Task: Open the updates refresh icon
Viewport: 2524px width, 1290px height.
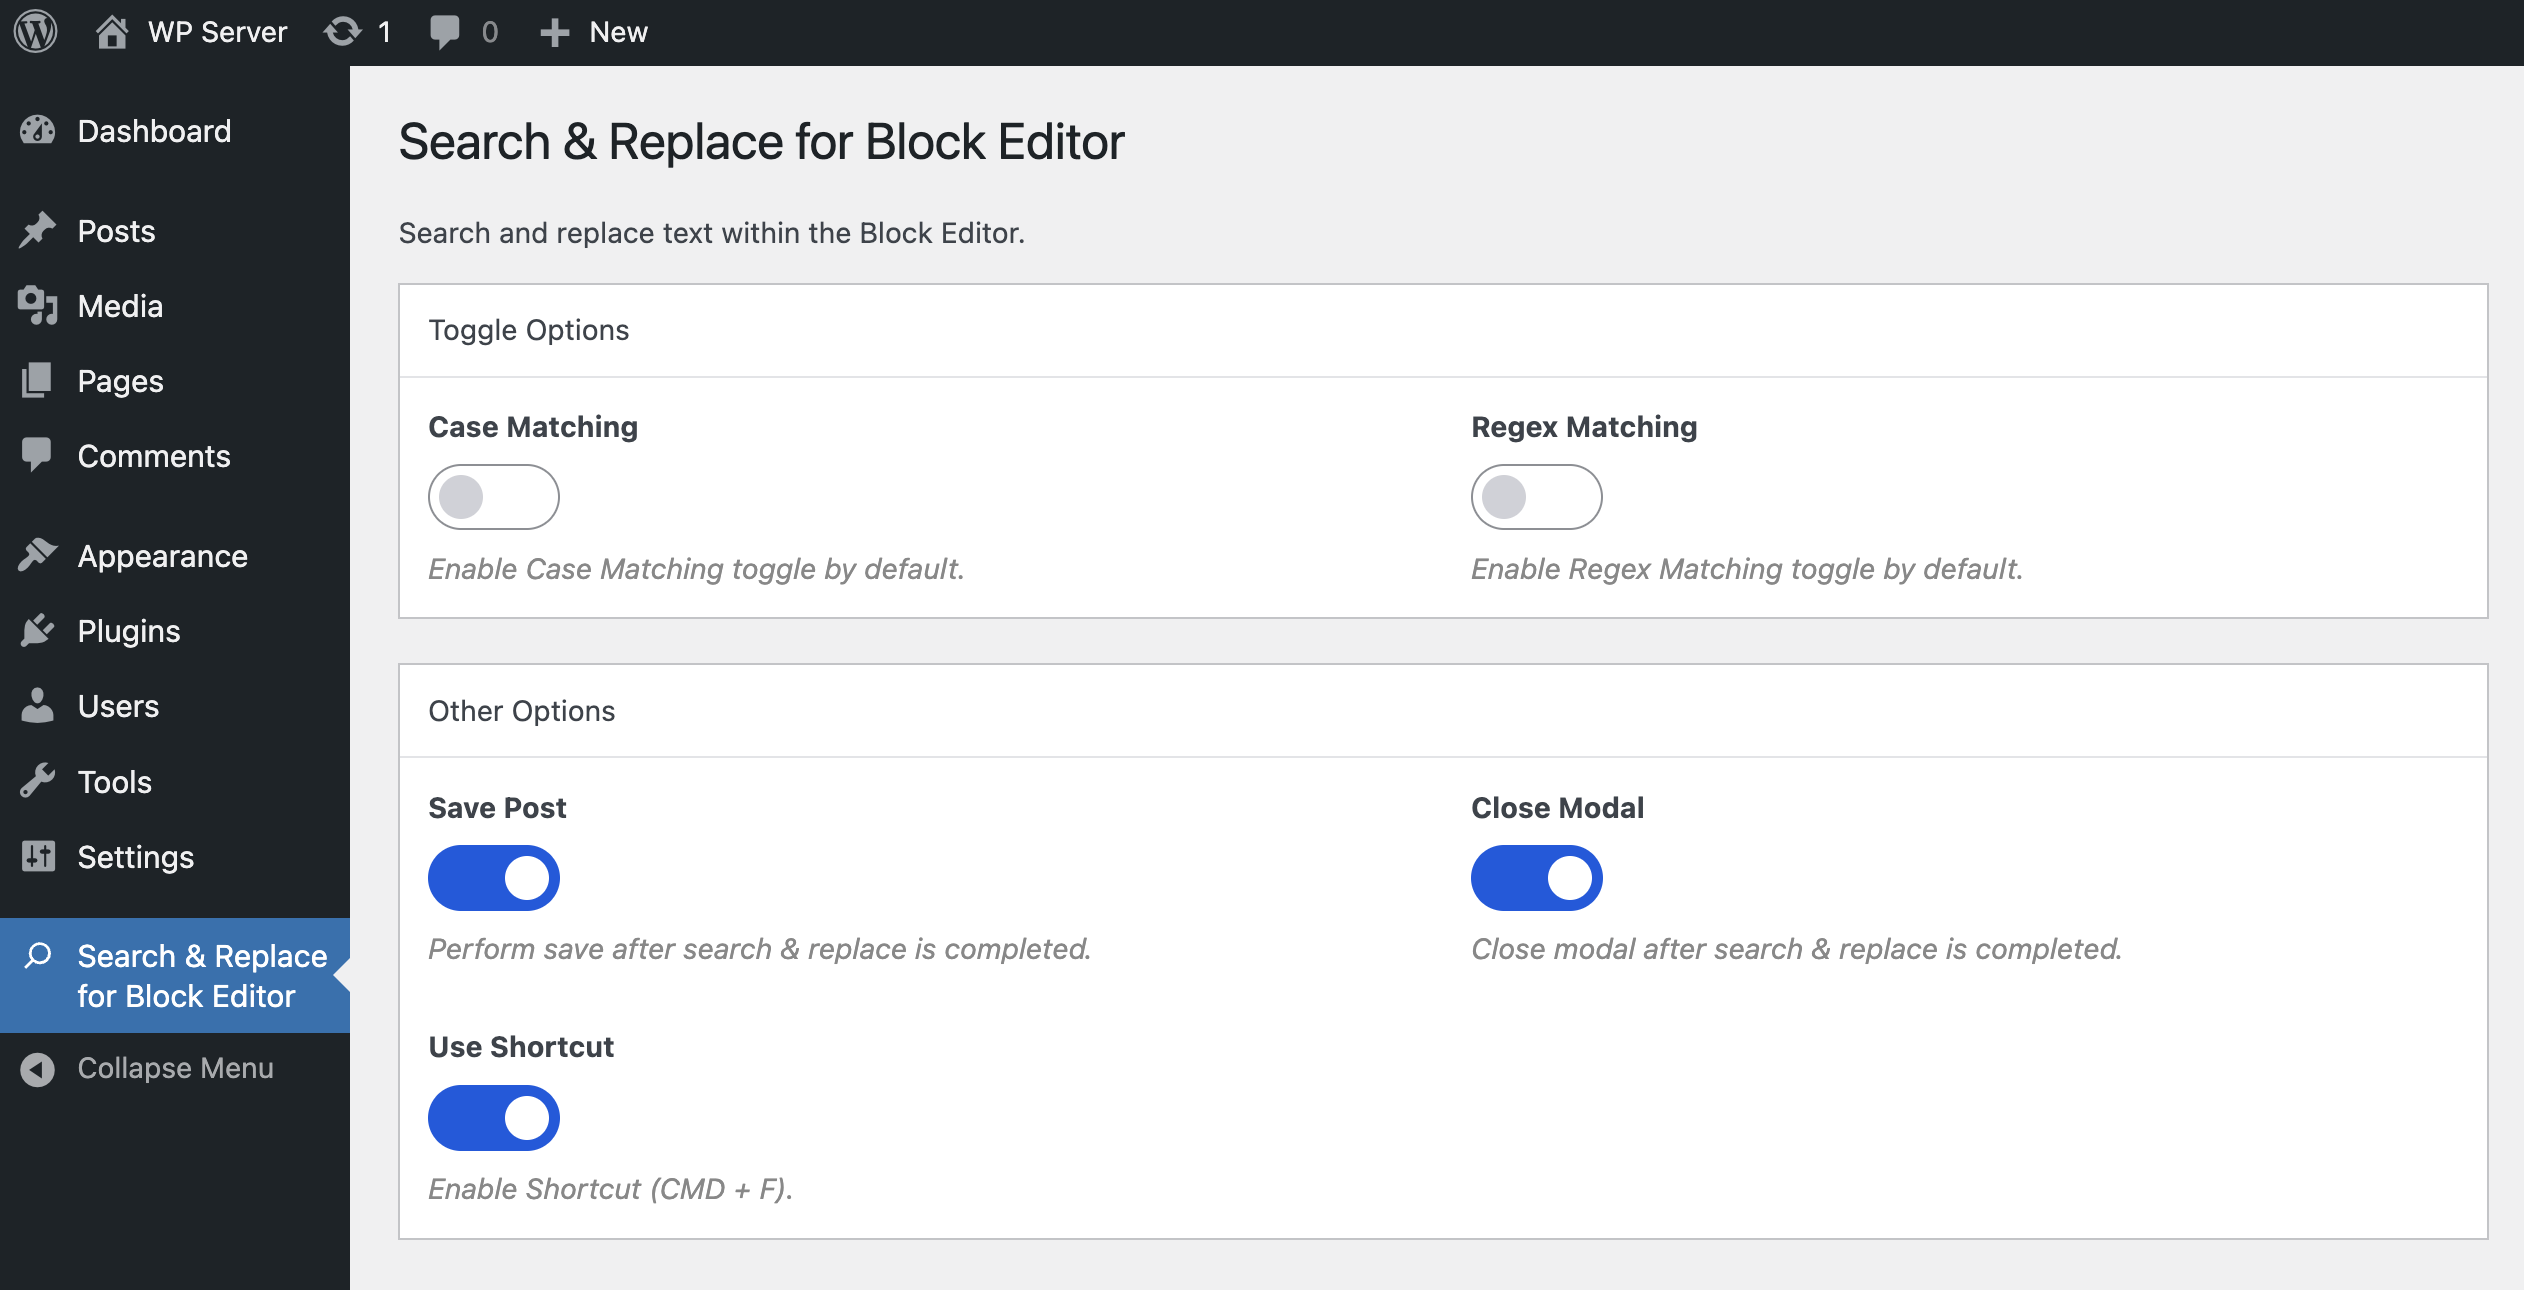Action: click(342, 32)
